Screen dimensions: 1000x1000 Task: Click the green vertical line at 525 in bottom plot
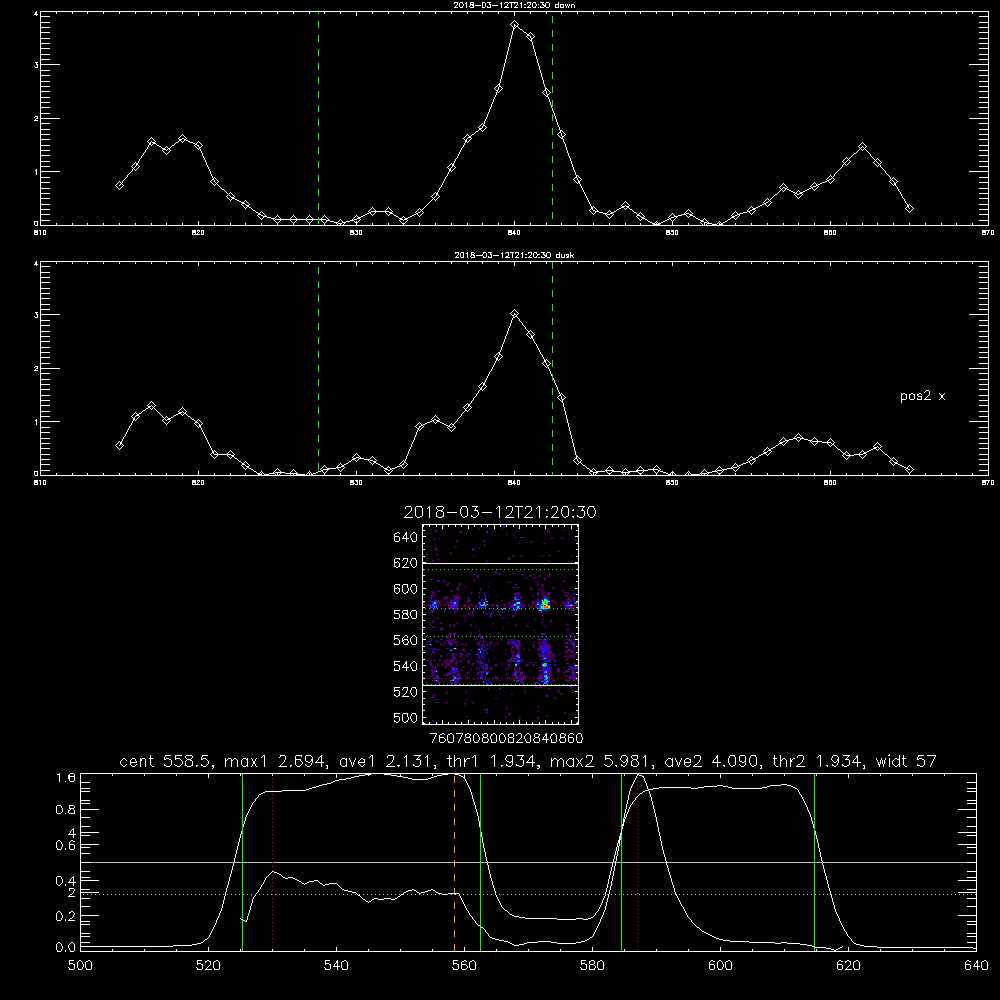[x=242, y=862]
